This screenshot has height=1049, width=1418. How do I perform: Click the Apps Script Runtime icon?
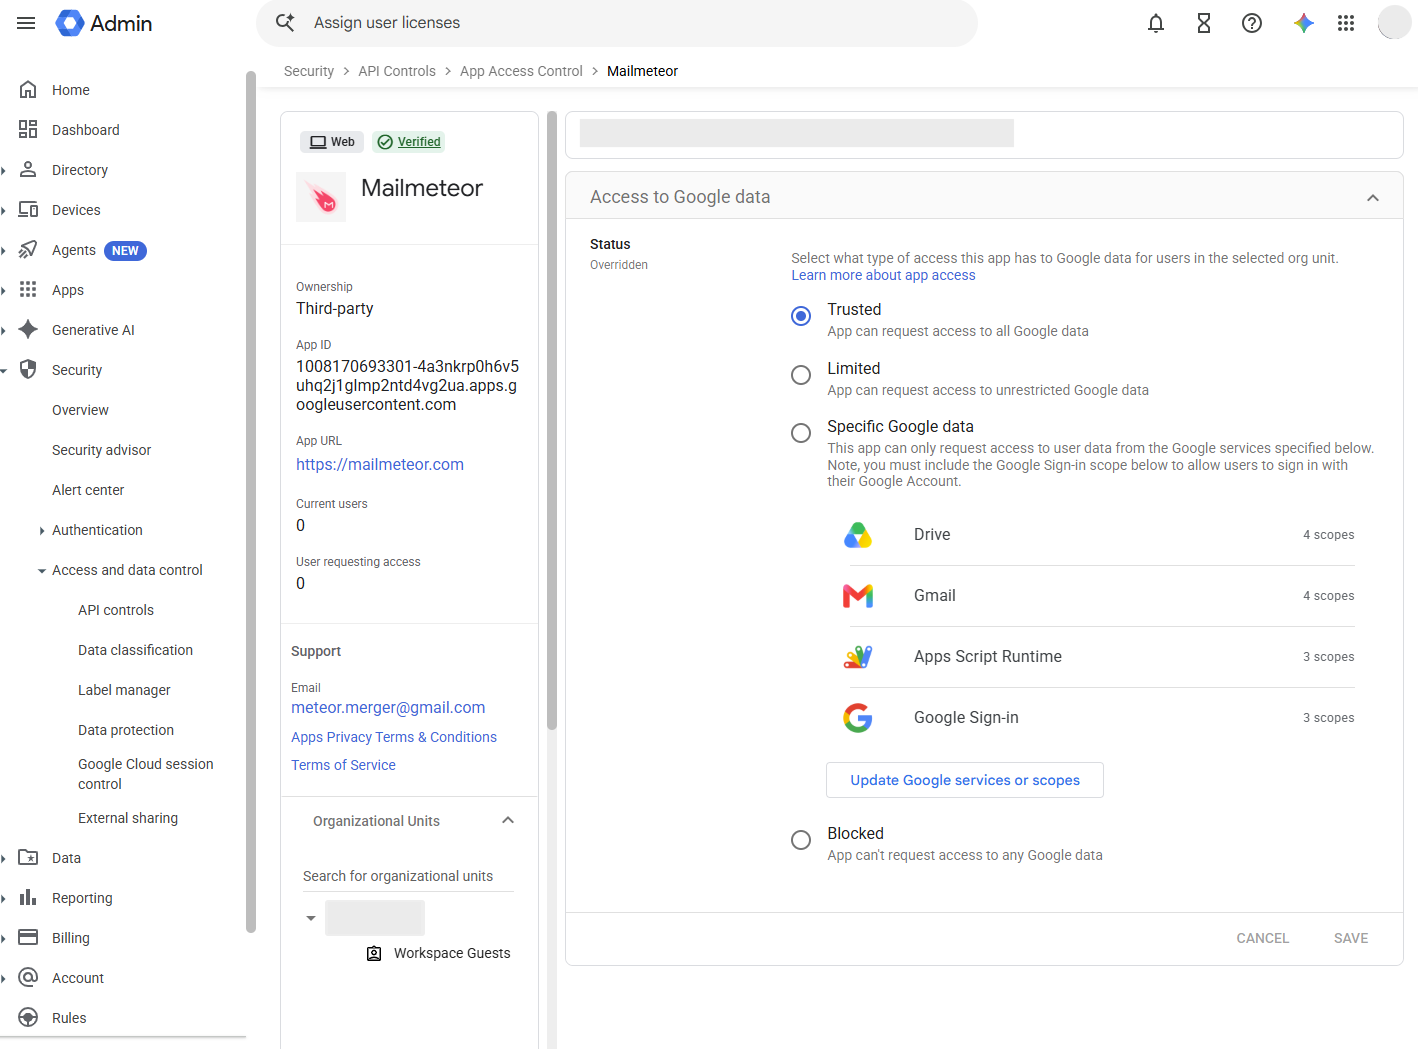pyautogui.click(x=858, y=657)
